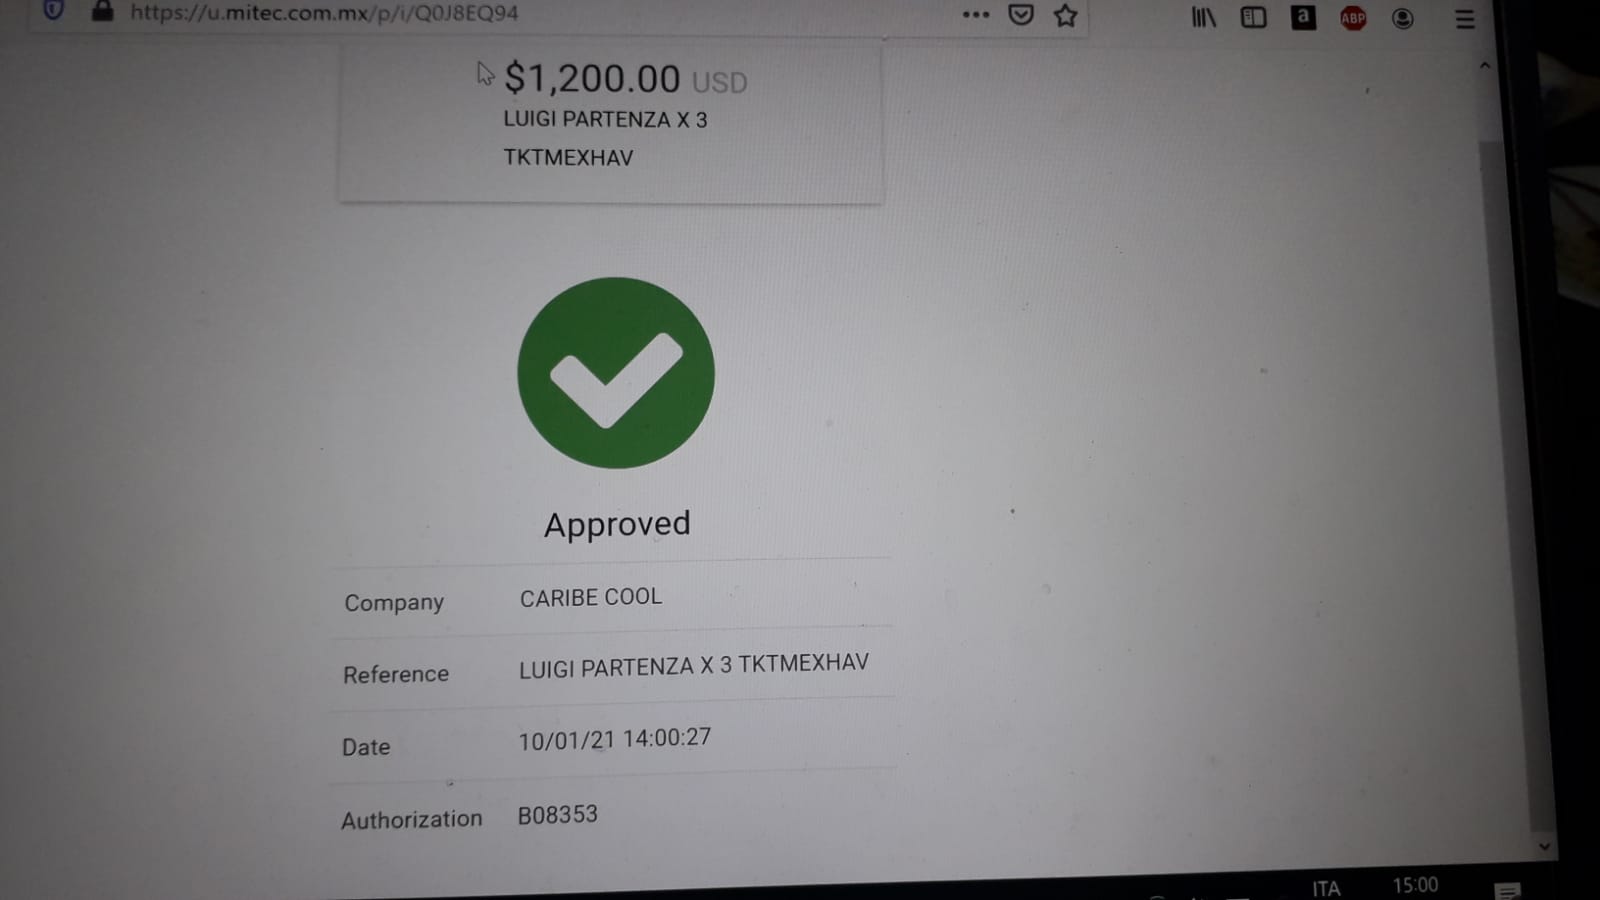Screen dimensions: 1600x900
Task: Click the scrollbar up arrow
Action: [1485, 66]
